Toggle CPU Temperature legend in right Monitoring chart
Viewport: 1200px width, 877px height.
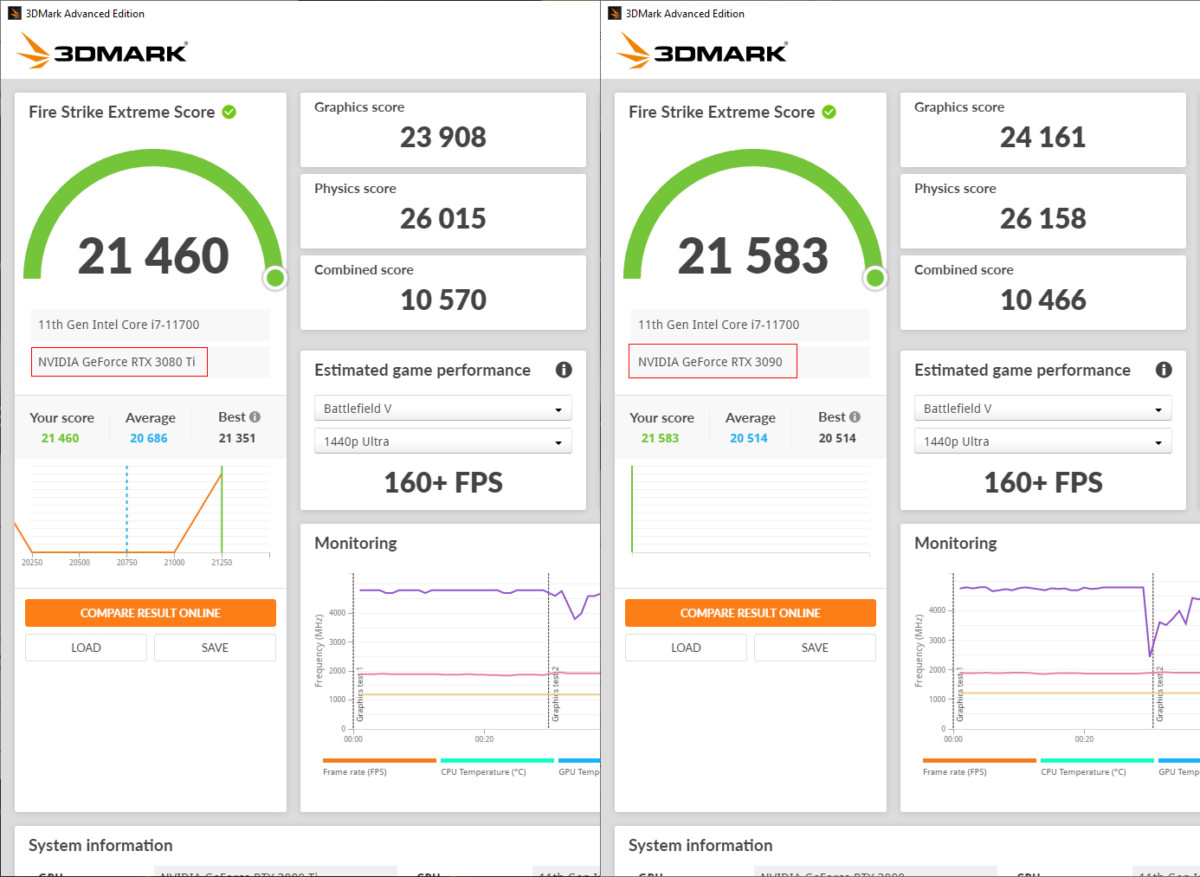(1097, 766)
